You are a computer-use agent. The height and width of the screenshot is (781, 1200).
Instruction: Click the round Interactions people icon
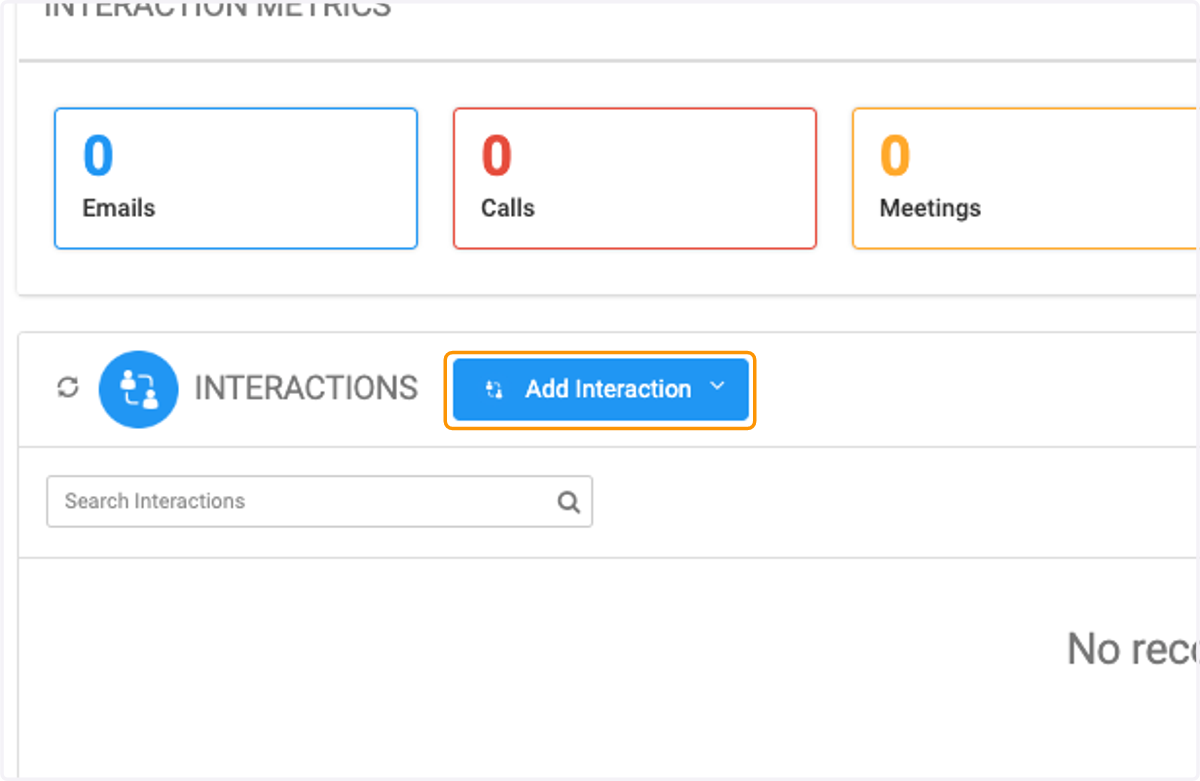138,389
